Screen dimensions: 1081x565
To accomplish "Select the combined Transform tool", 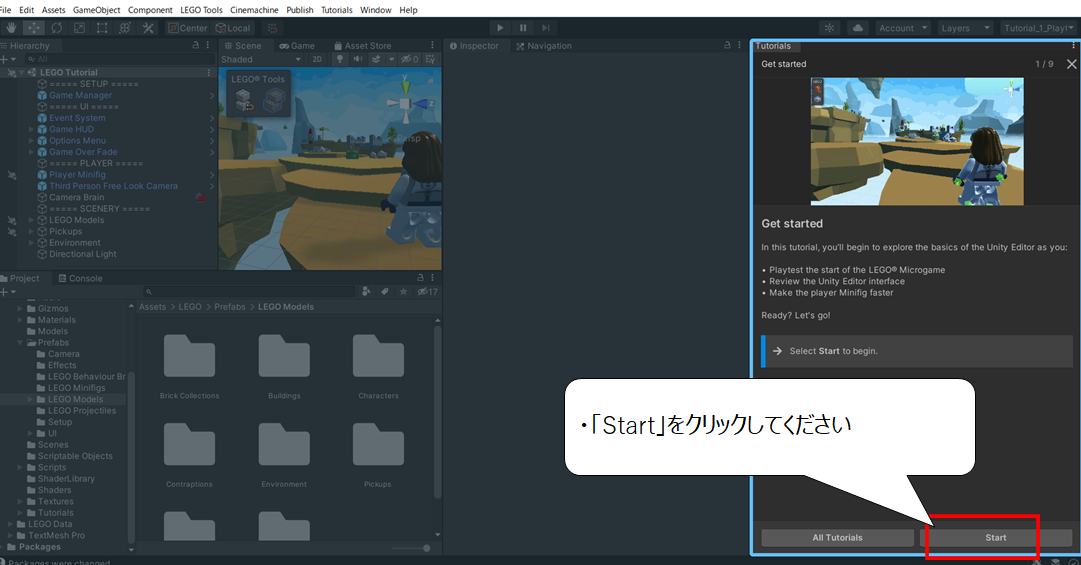I will (x=125, y=28).
